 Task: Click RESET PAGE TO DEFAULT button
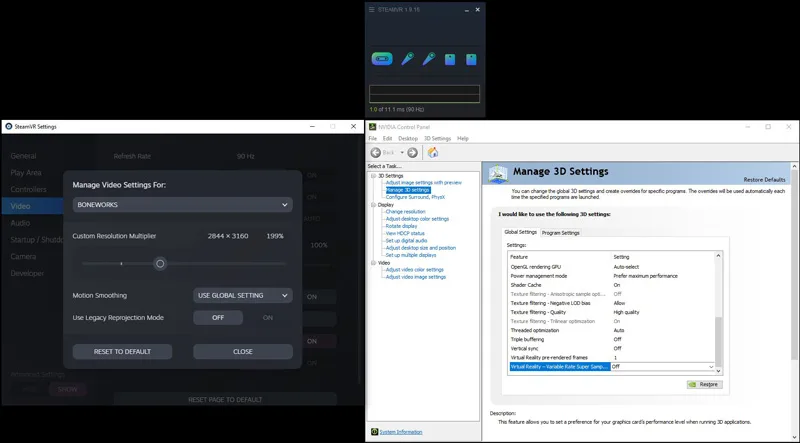225,400
